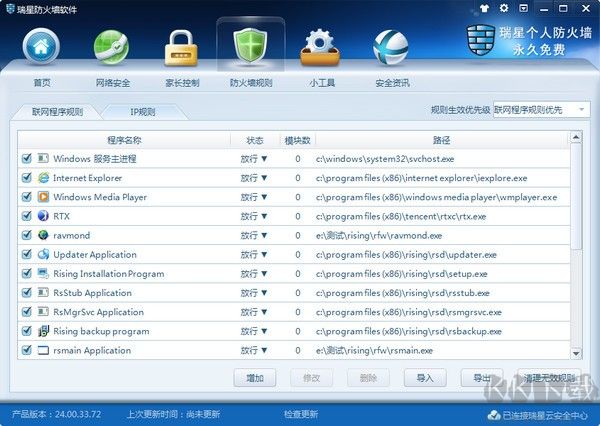Open 放行 status dropdown for Internet Explorer
Screen dimensions: 600x426
[x=254, y=178]
